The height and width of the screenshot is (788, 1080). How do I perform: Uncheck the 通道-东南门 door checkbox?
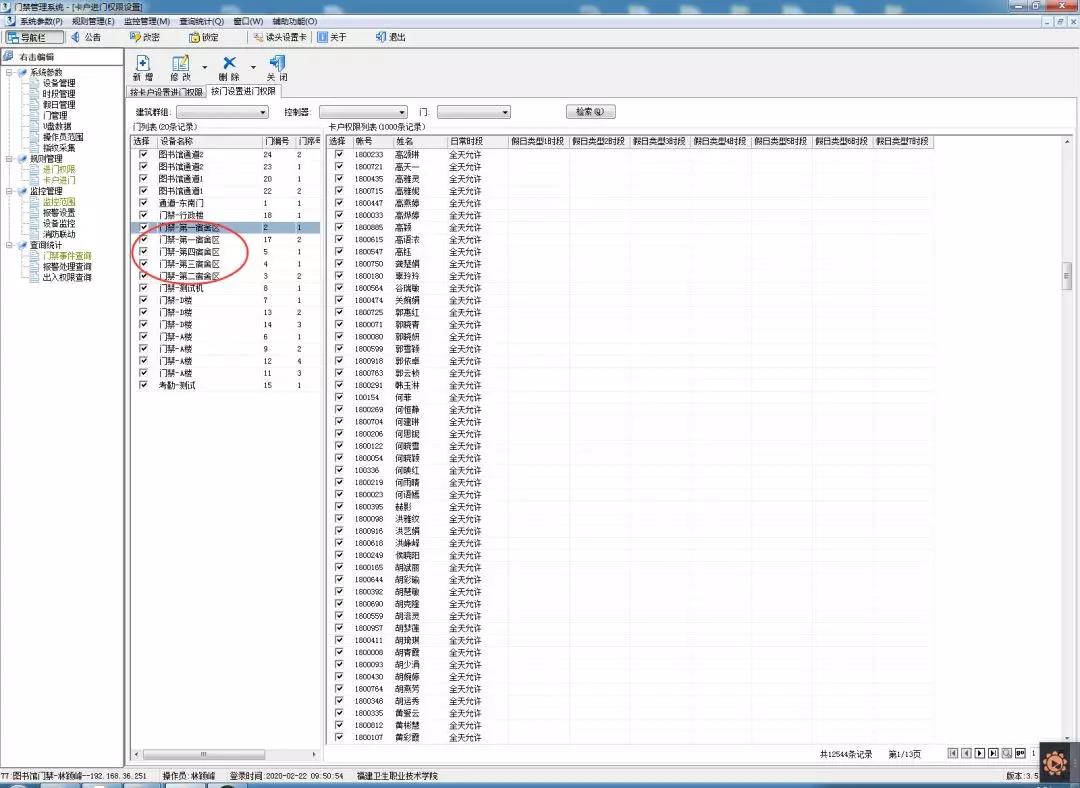click(143, 203)
